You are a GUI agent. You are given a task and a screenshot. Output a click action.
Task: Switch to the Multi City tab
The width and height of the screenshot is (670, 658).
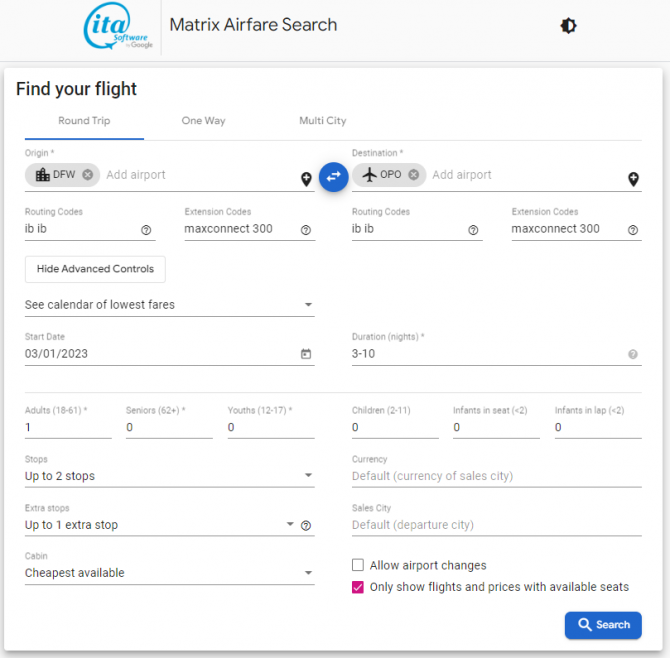[323, 121]
